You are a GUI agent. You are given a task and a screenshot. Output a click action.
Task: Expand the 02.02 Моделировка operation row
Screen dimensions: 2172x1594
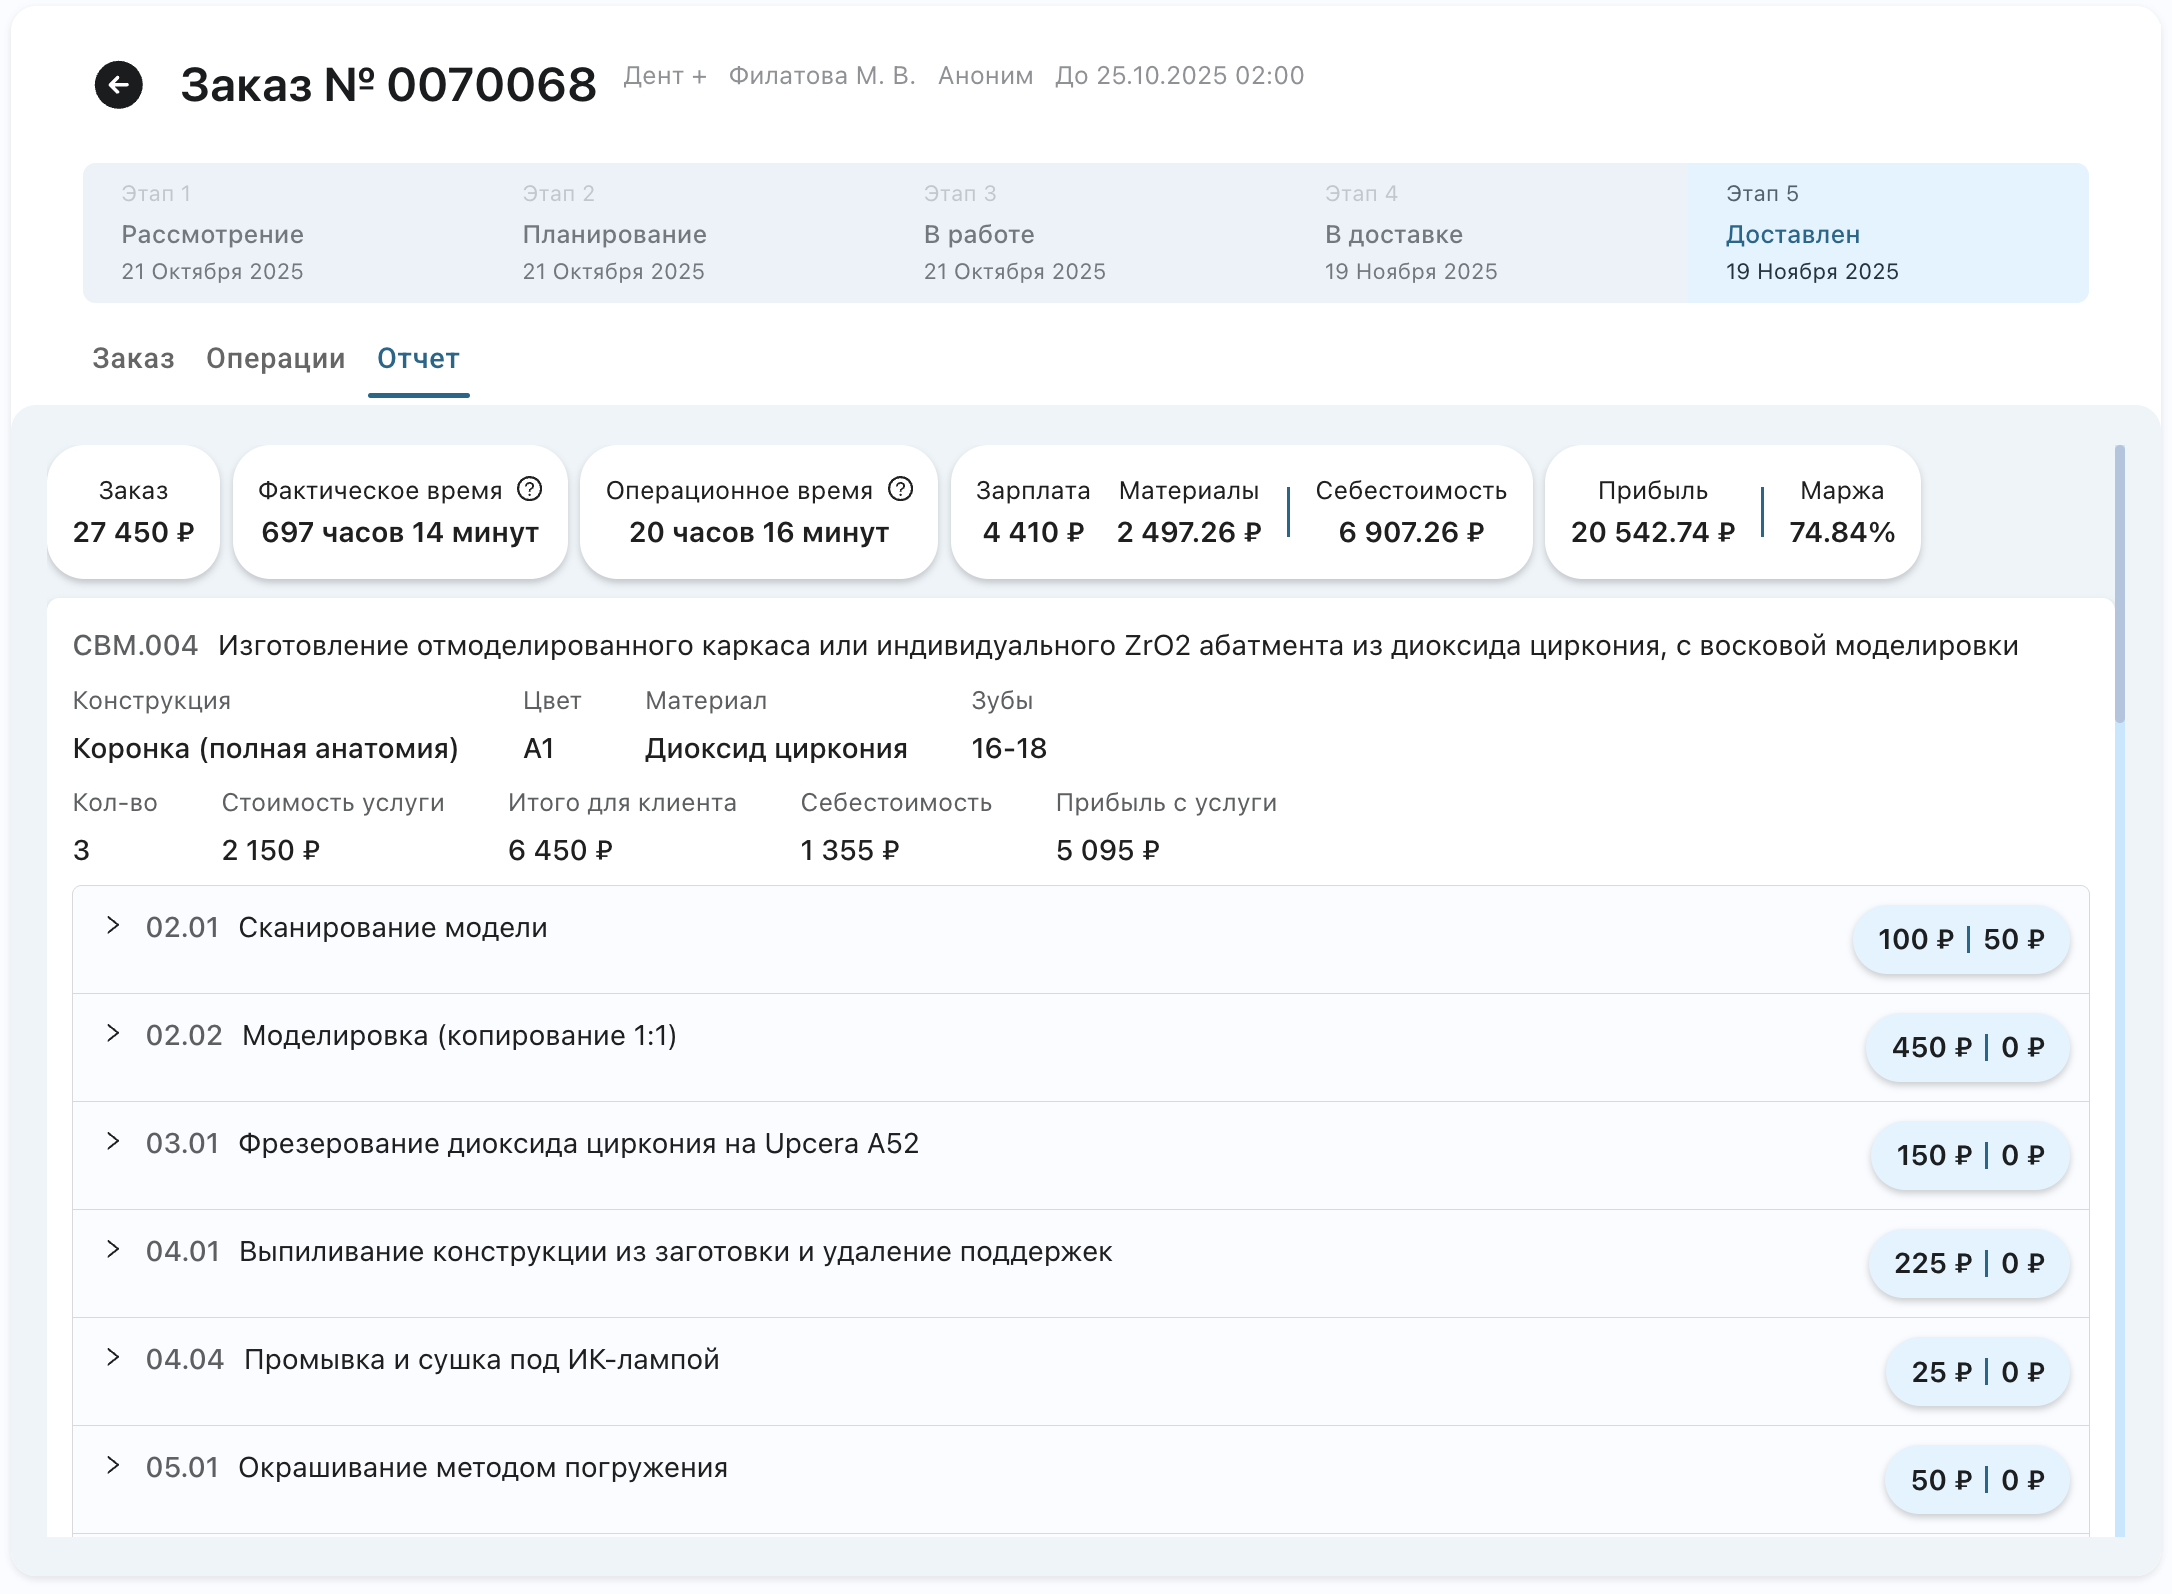(x=114, y=1034)
